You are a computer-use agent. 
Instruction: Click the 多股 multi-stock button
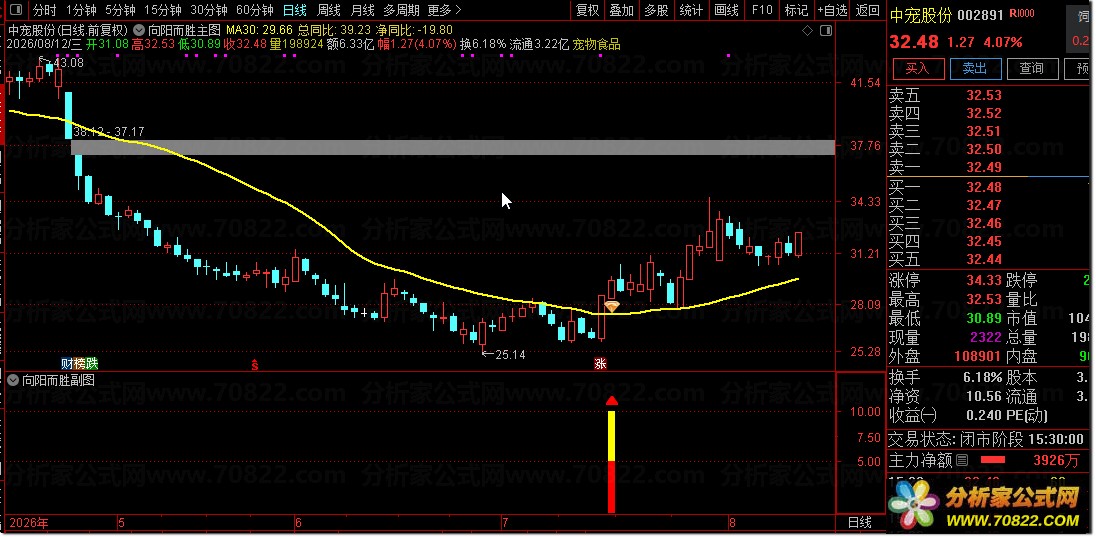656,10
